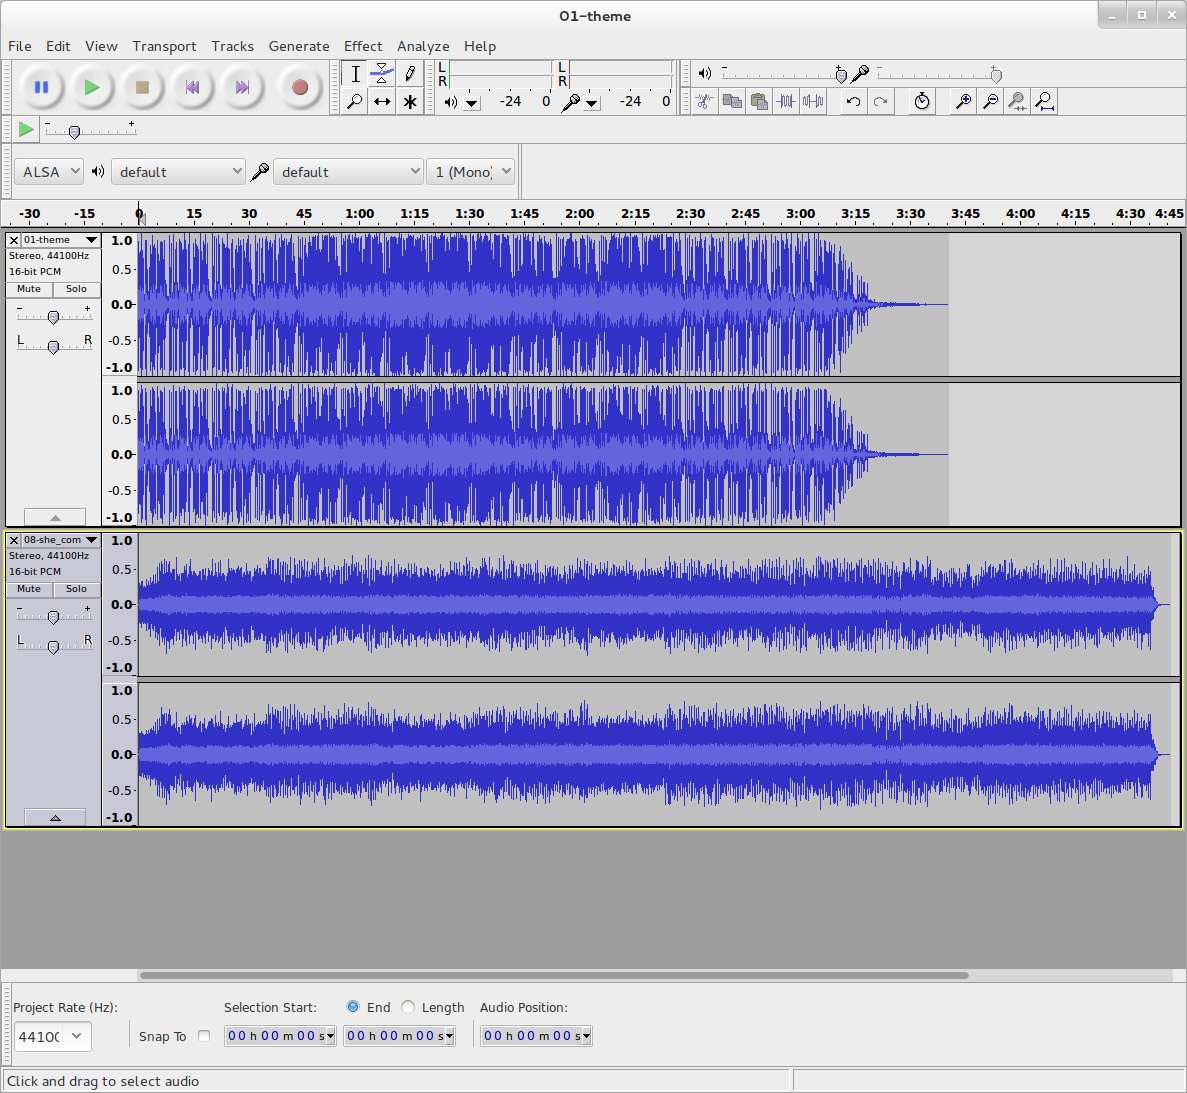This screenshot has height=1093, width=1187.
Task: Click Fit Project in window icon
Action: 1045,101
